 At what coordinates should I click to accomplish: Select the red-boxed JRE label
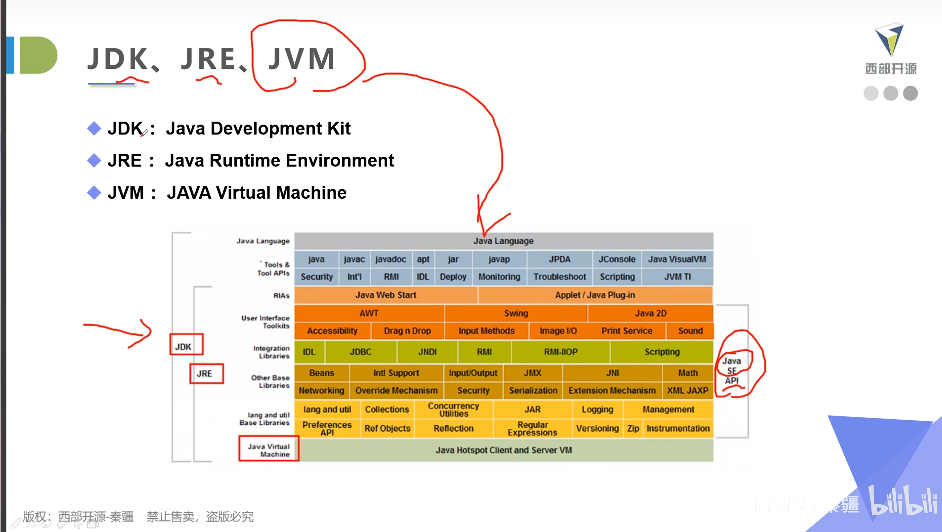[207, 373]
